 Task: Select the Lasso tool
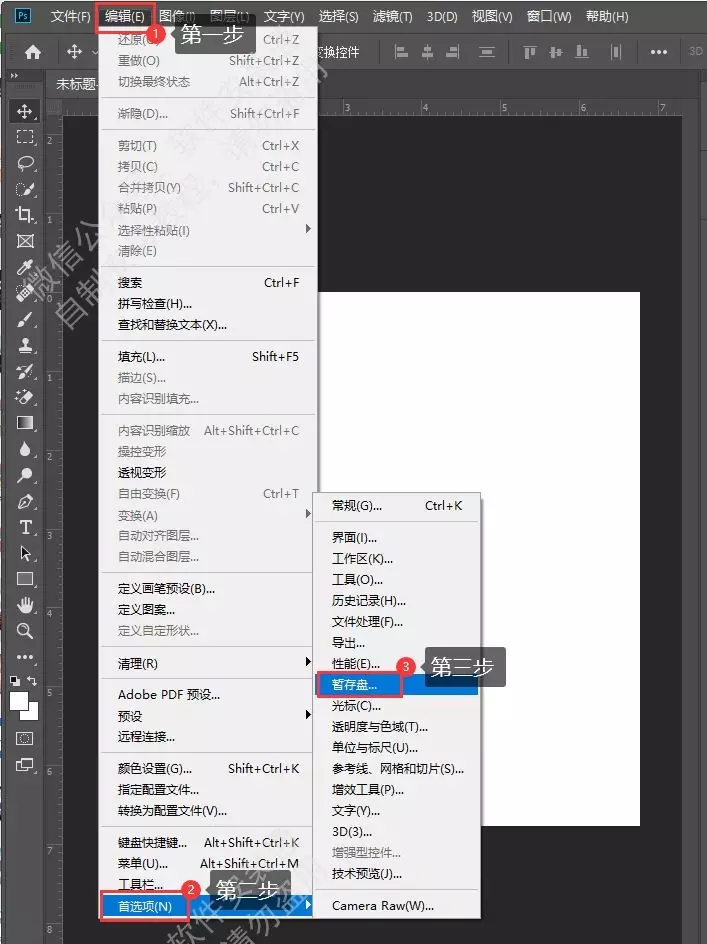[x=25, y=163]
